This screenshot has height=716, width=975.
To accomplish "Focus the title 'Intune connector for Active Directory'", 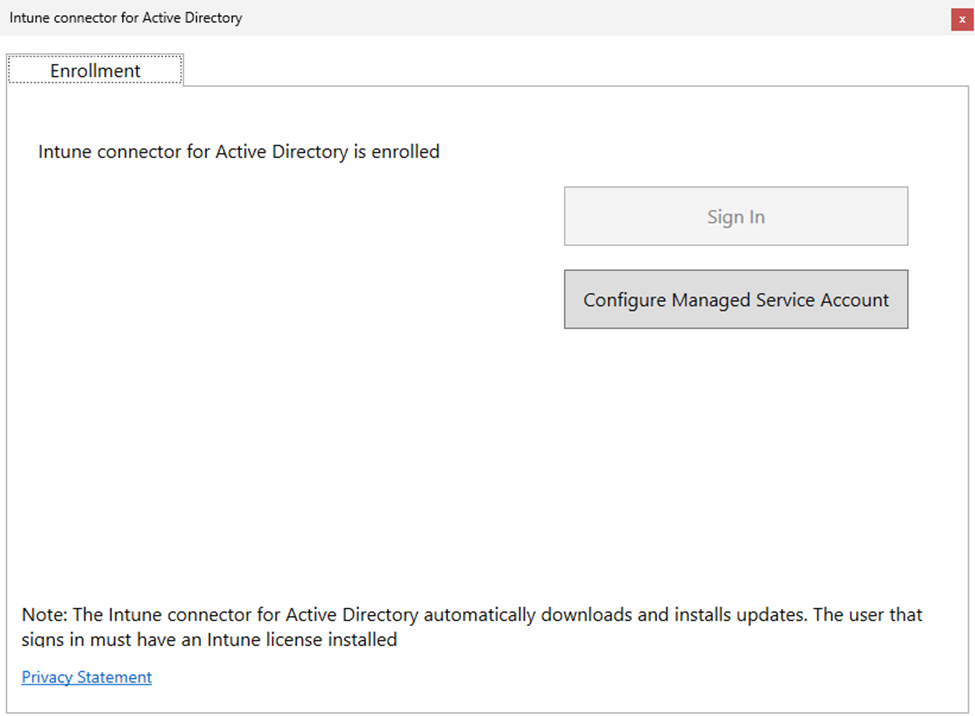I will point(126,18).
